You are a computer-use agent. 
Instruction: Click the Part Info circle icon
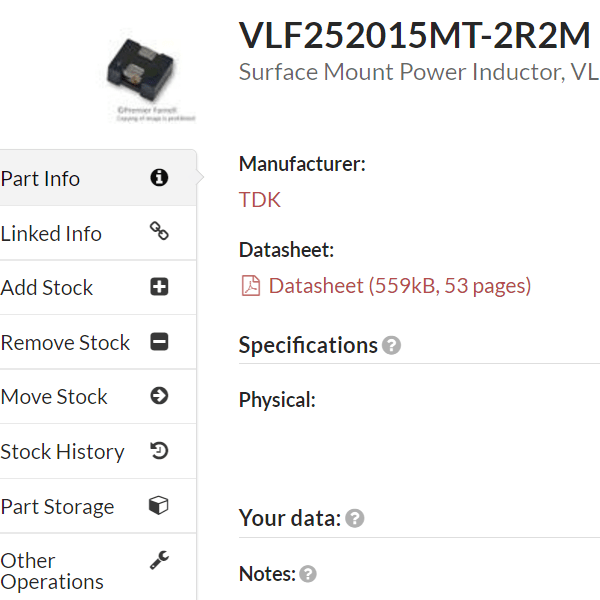[x=159, y=178]
